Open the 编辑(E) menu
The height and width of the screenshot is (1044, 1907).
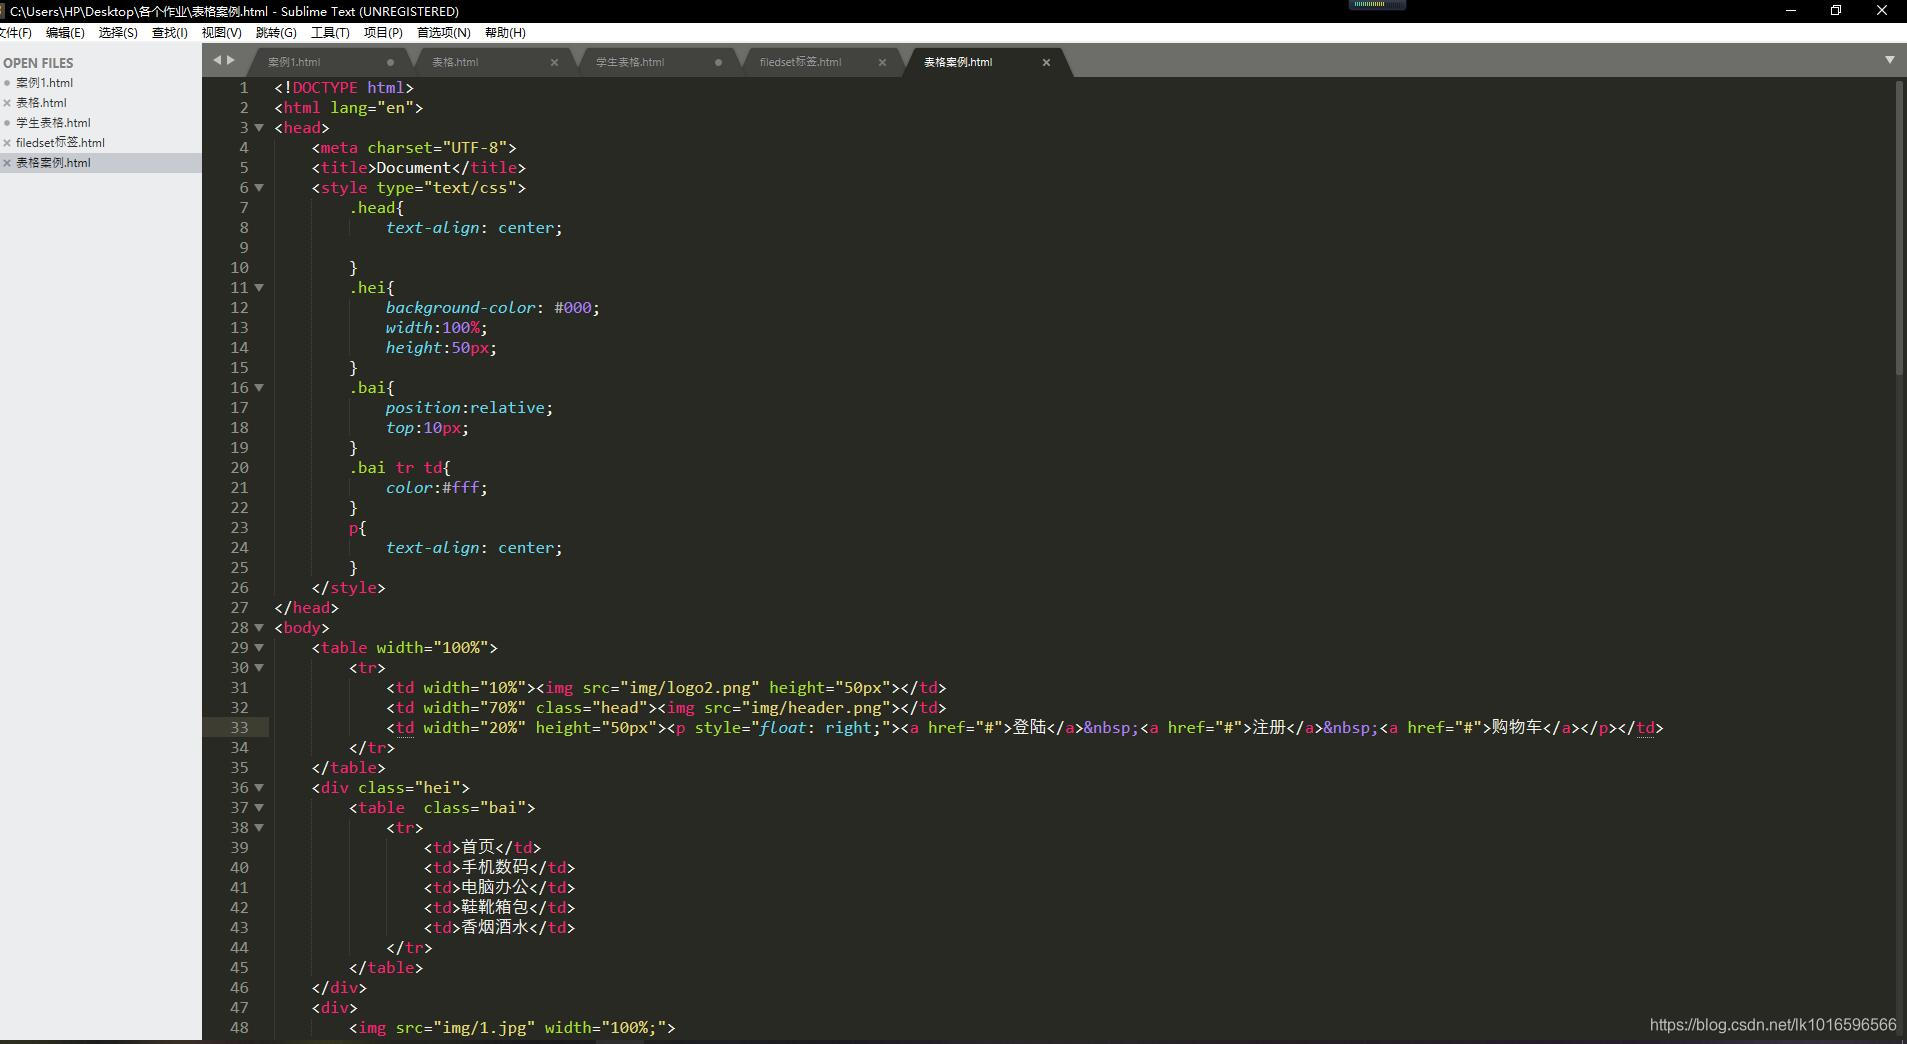(65, 32)
